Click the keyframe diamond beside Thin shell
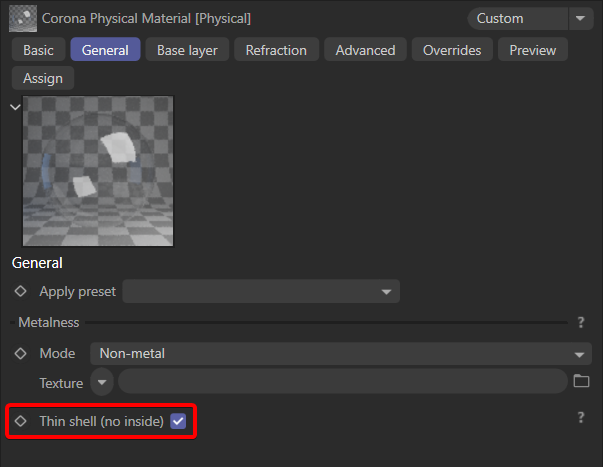This screenshot has height=467, width=603. coord(20,421)
